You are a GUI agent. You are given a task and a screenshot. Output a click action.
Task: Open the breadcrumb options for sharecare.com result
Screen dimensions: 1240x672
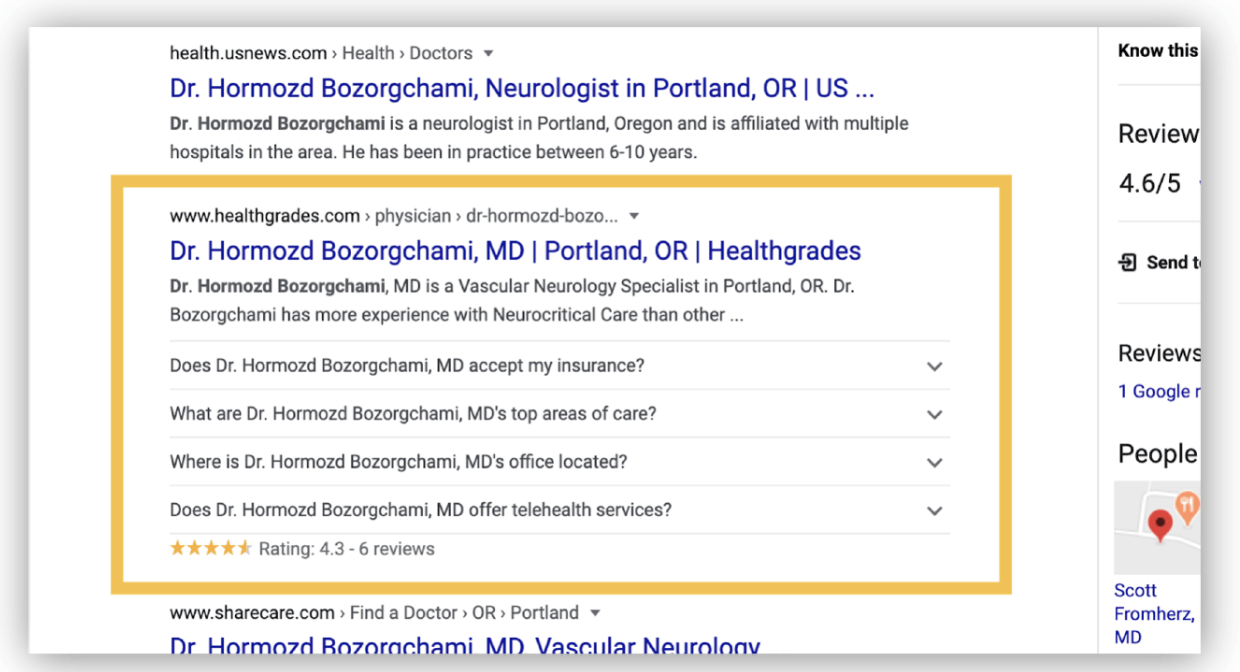click(x=595, y=612)
